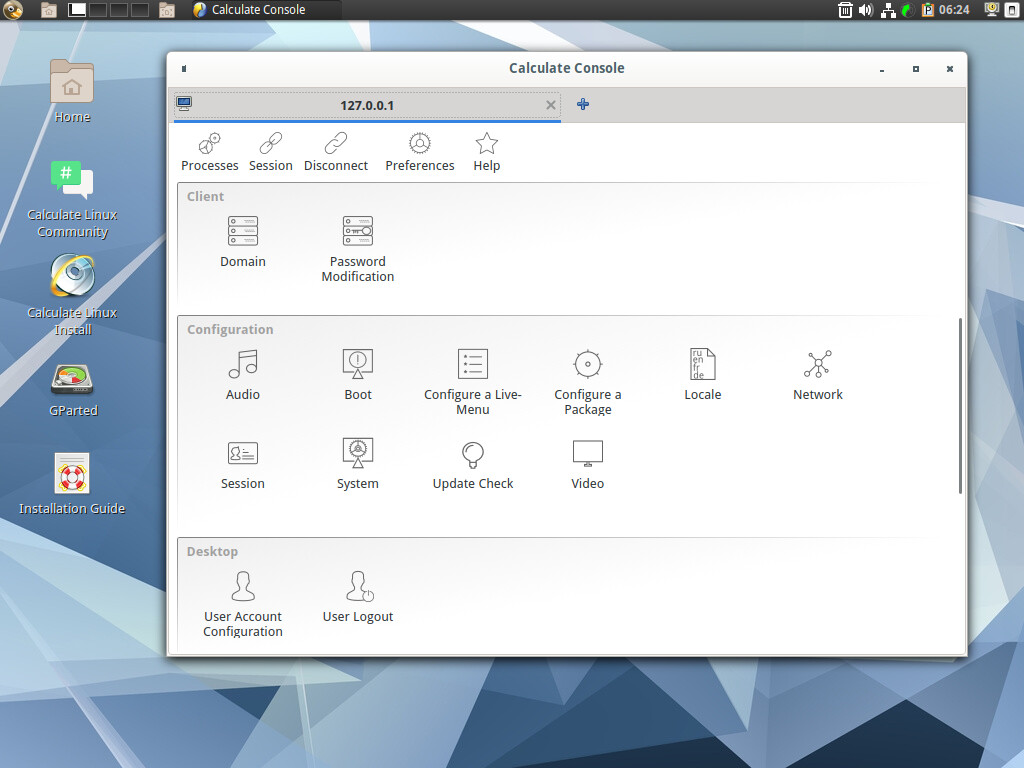Open System configuration

tap(358, 464)
